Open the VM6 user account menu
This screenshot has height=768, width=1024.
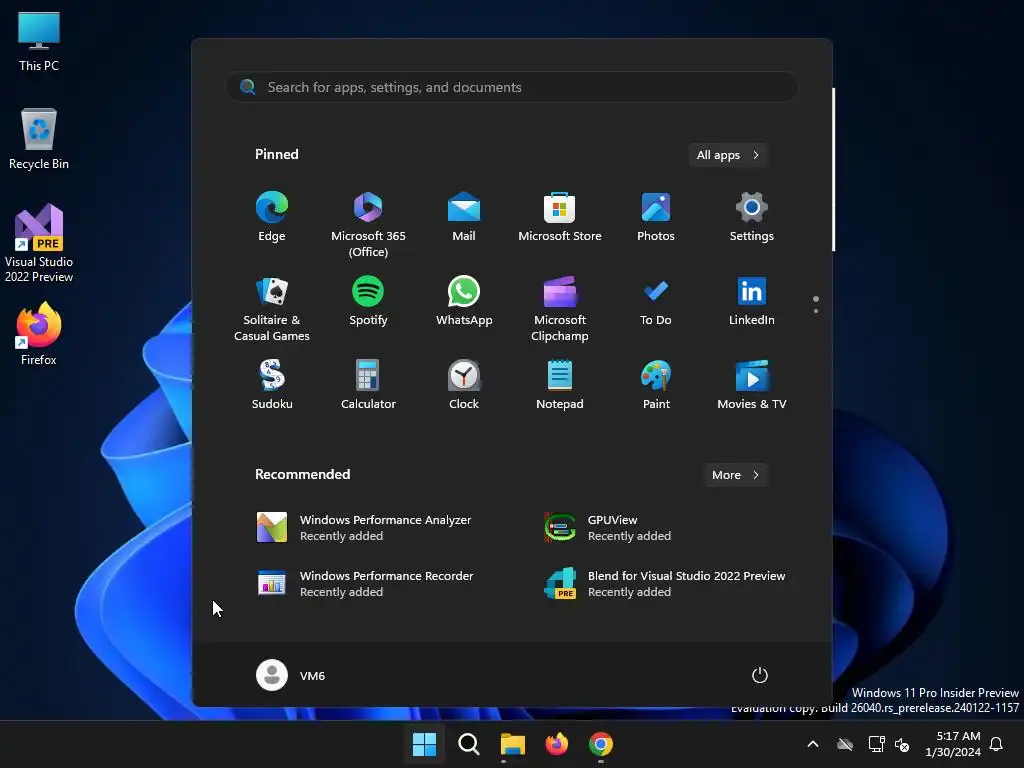pyautogui.click(x=291, y=675)
